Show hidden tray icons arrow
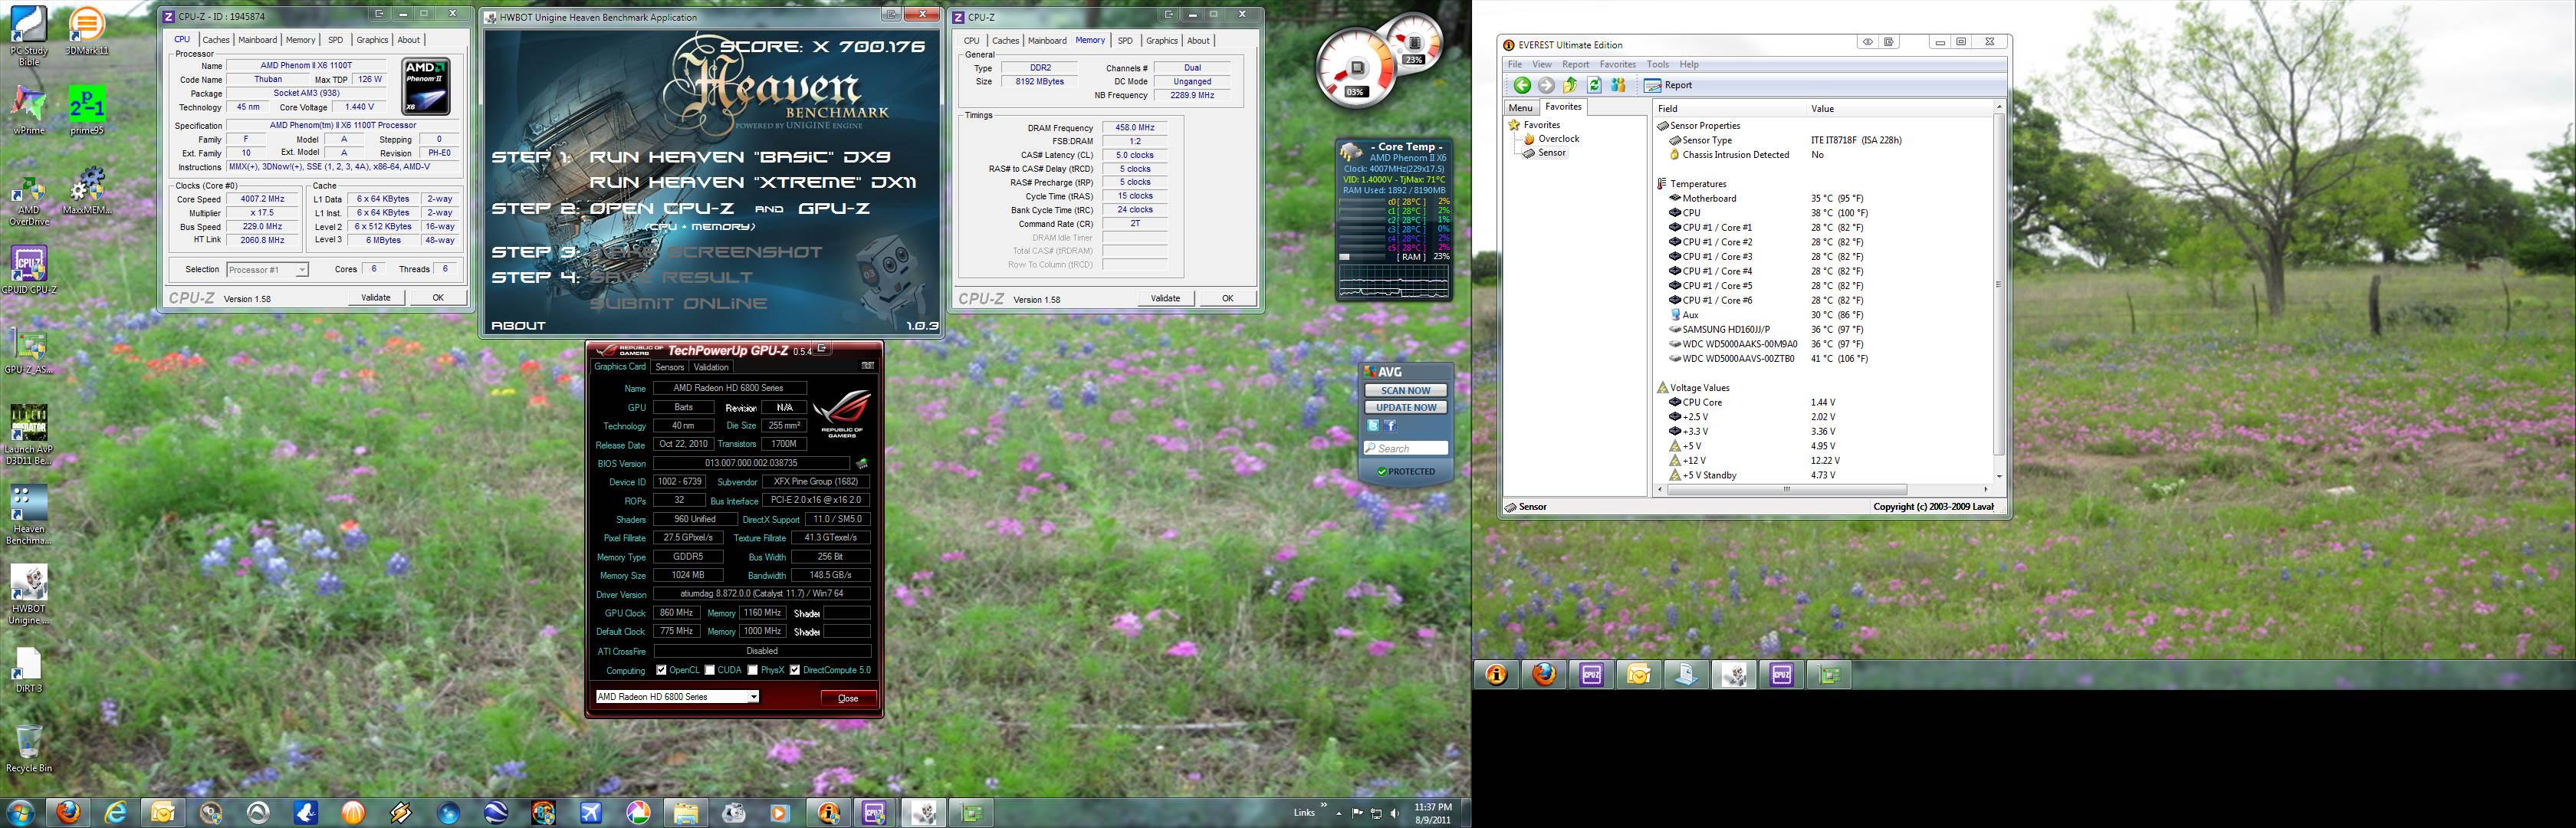2576x828 pixels. (1339, 813)
